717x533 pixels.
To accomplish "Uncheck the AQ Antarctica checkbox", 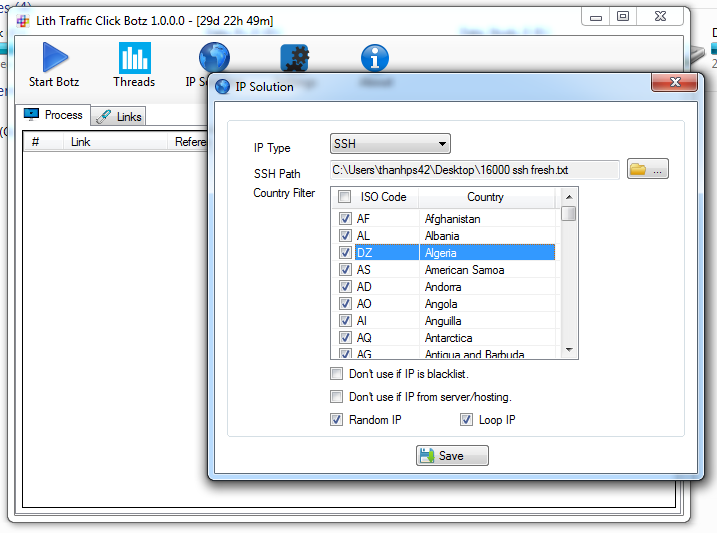I will [345, 337].
